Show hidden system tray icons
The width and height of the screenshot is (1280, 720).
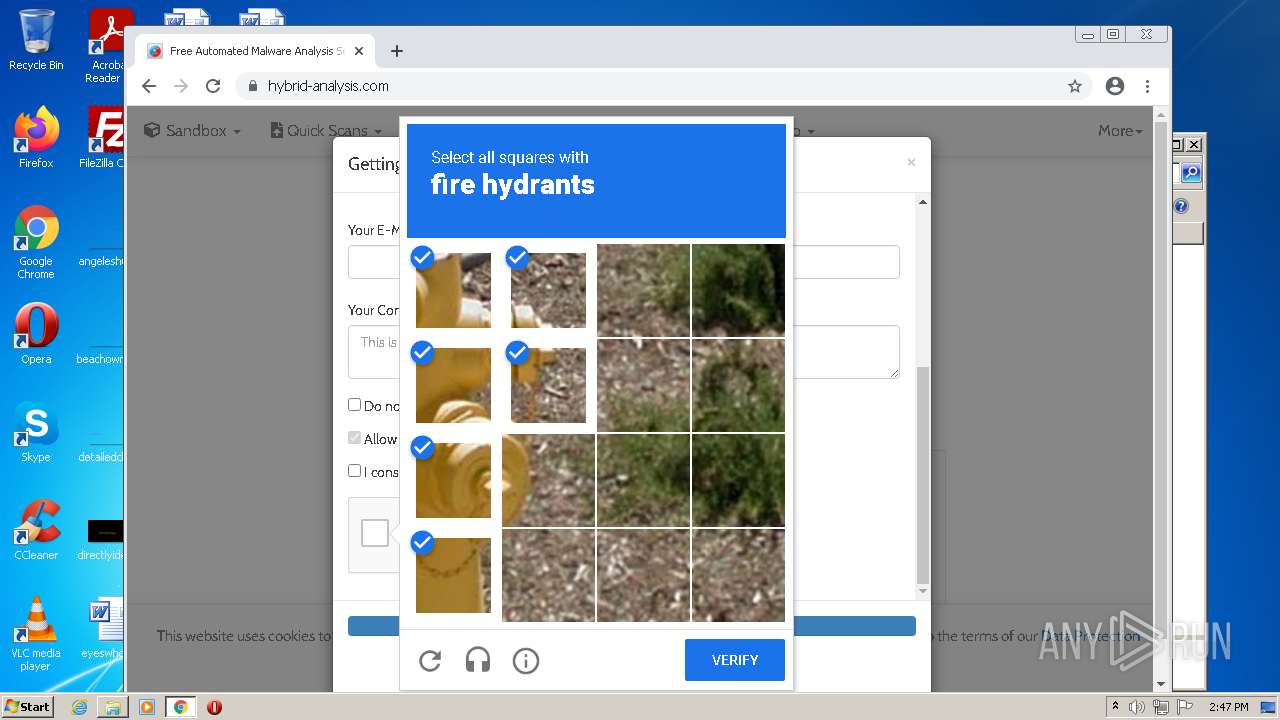coord(1116,707)
